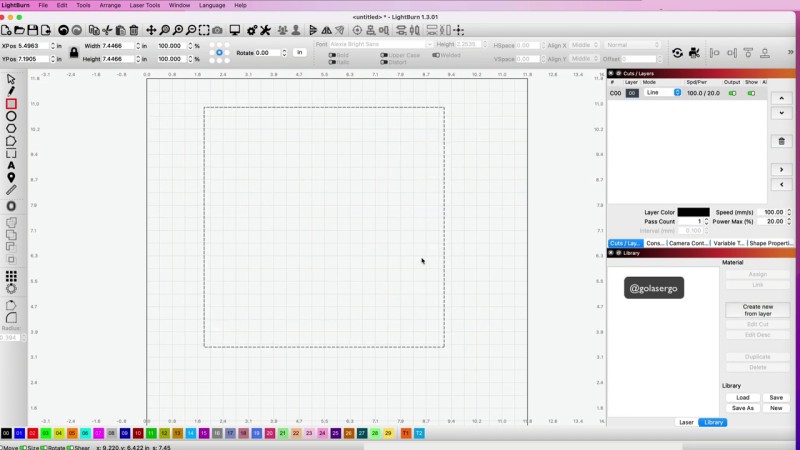Screen dimensions: 800x450
Task: Delete layer using Cuts panel trash icon
Action: (781, 141)
